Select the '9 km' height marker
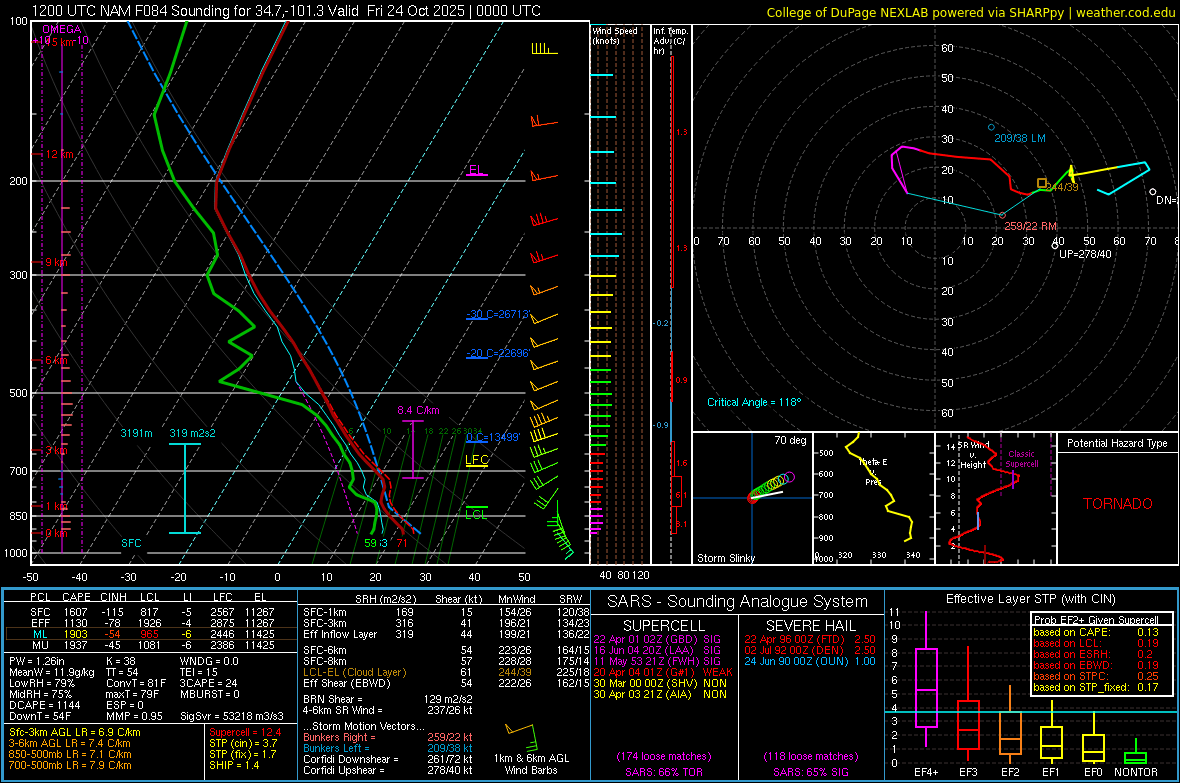The image size is (1180, 783). [56, 262]
